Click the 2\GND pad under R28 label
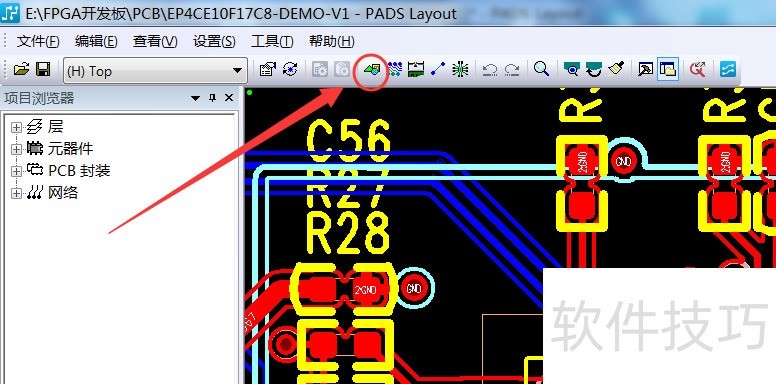The height and width of the screenshot is (384, 776). [367, 290]
